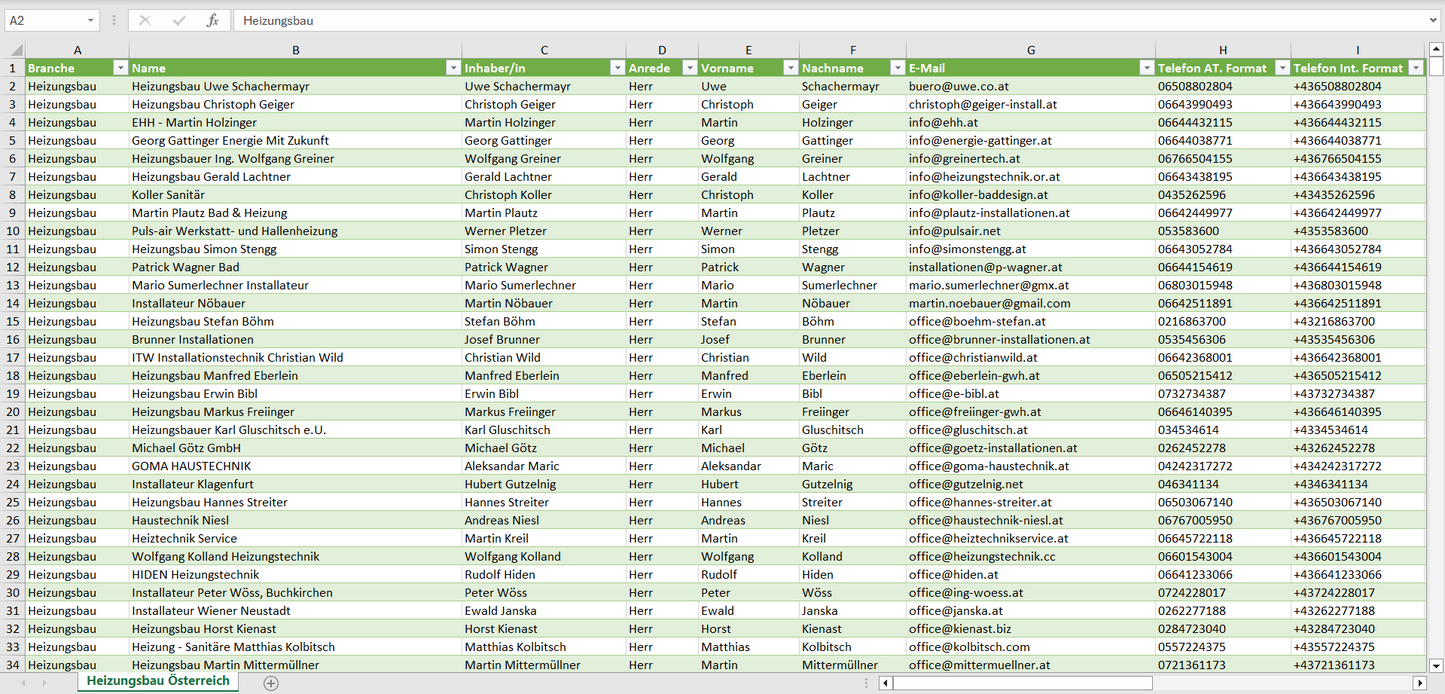Image resolution: width=1445 pixels, height=694 pixels.
Task: Click the Enter checkmark icon in formula bar
Action: click(179, 20)
